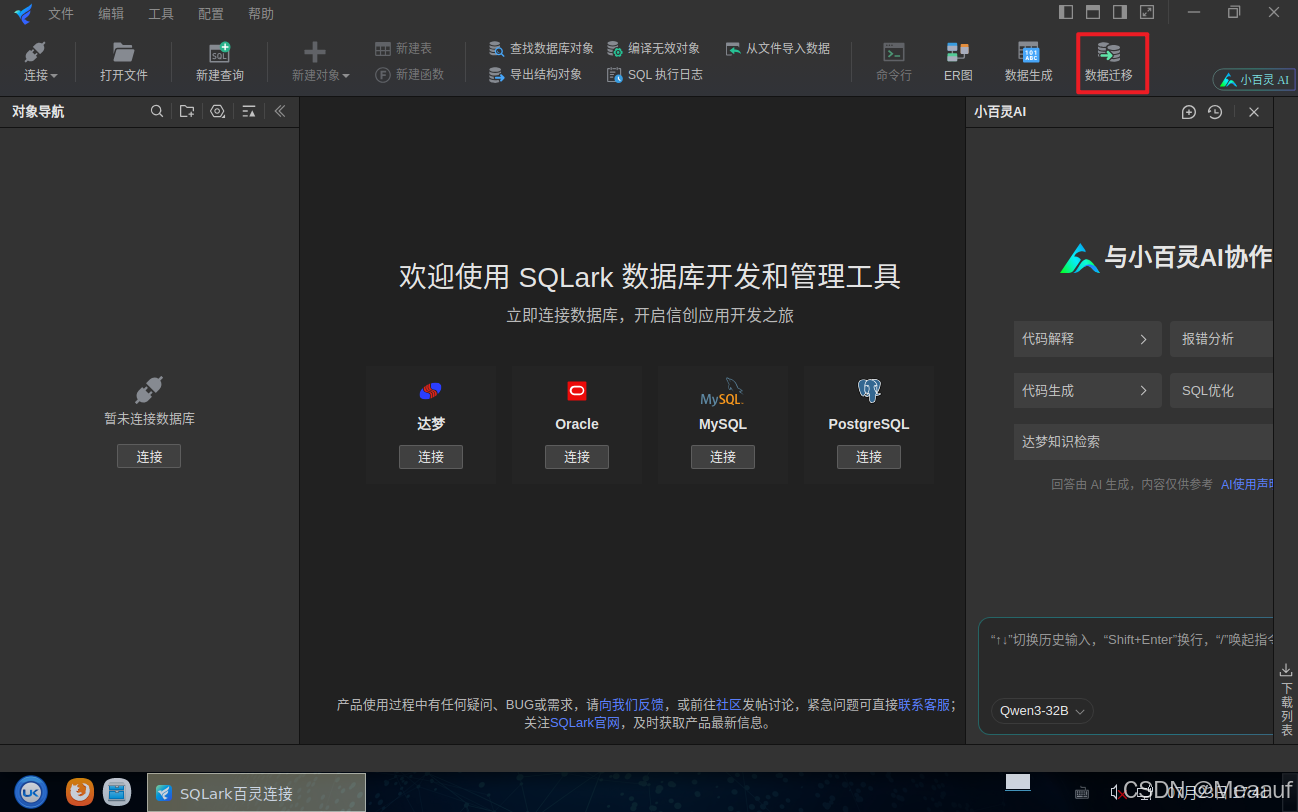Open the 社区 link
Screen dimensions: 1298x812
click(x=728, y=705)
